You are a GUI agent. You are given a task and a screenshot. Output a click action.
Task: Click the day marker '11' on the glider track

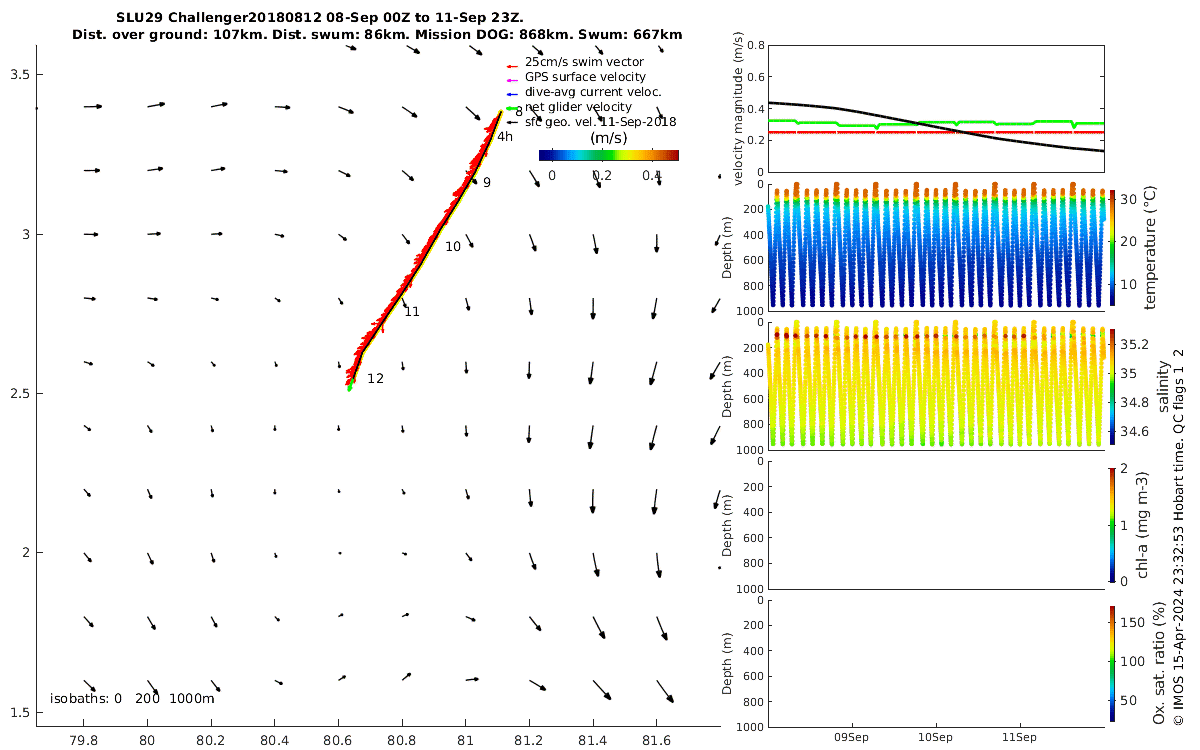pos(412,312)
